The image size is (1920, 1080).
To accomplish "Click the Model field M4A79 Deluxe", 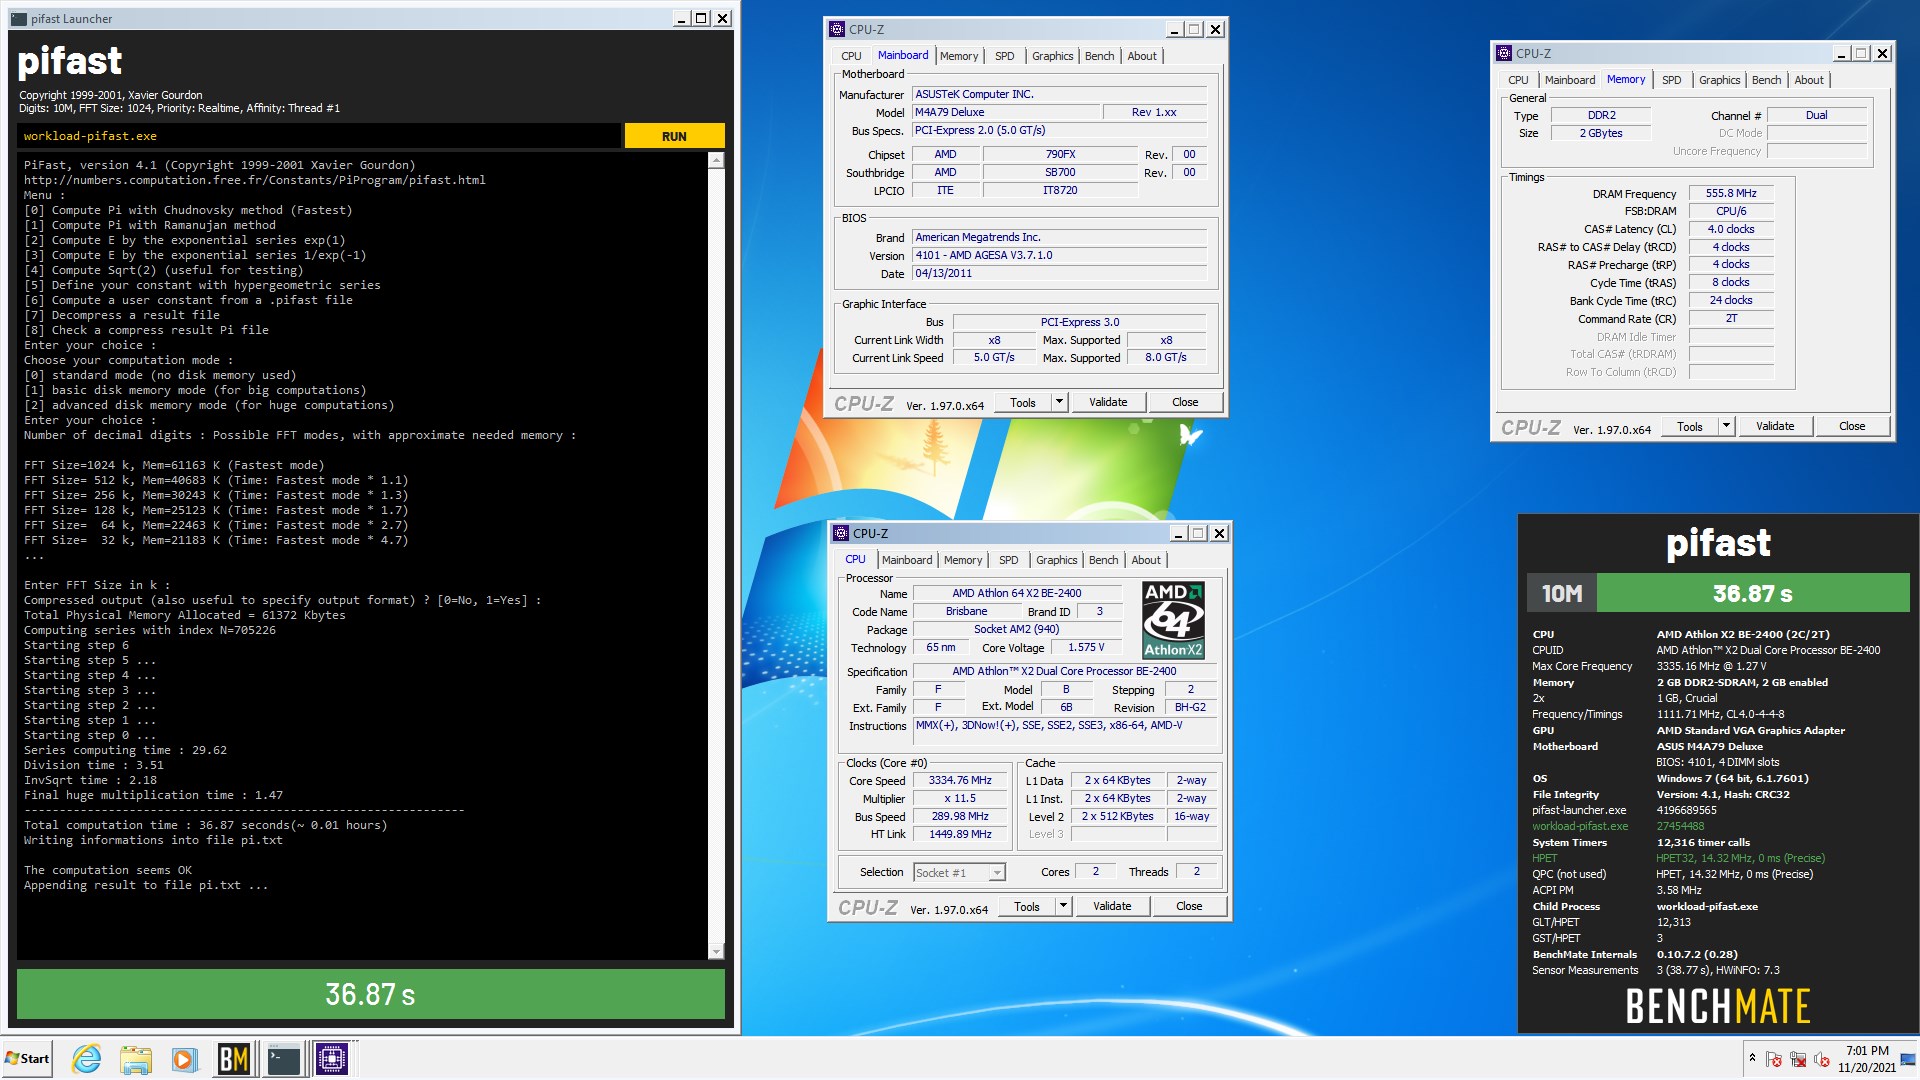I will 1005,112.
